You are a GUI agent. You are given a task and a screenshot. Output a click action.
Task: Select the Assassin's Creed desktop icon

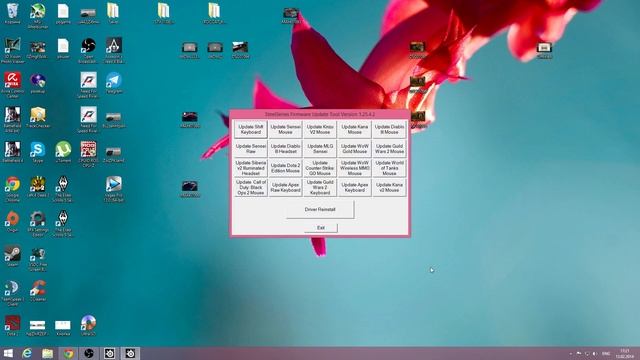point(113,50)
